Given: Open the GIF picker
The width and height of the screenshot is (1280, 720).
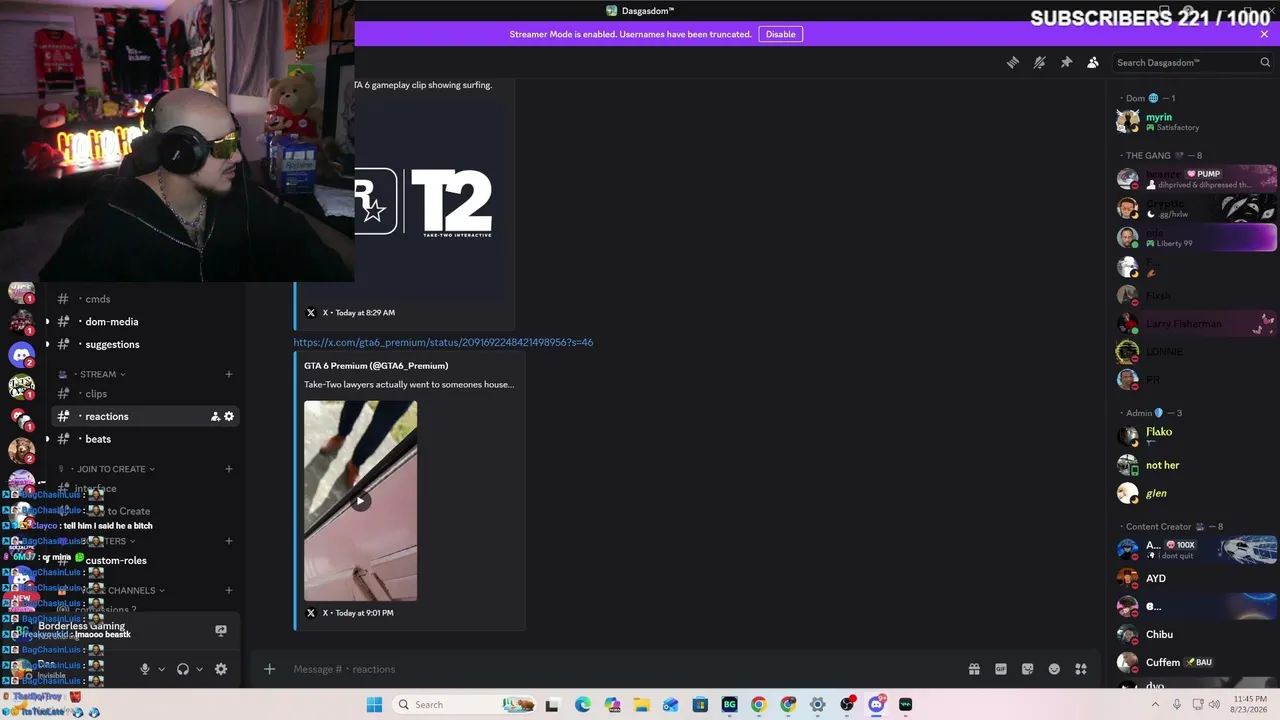Looking at the screenshot, I should [1001, 669].
